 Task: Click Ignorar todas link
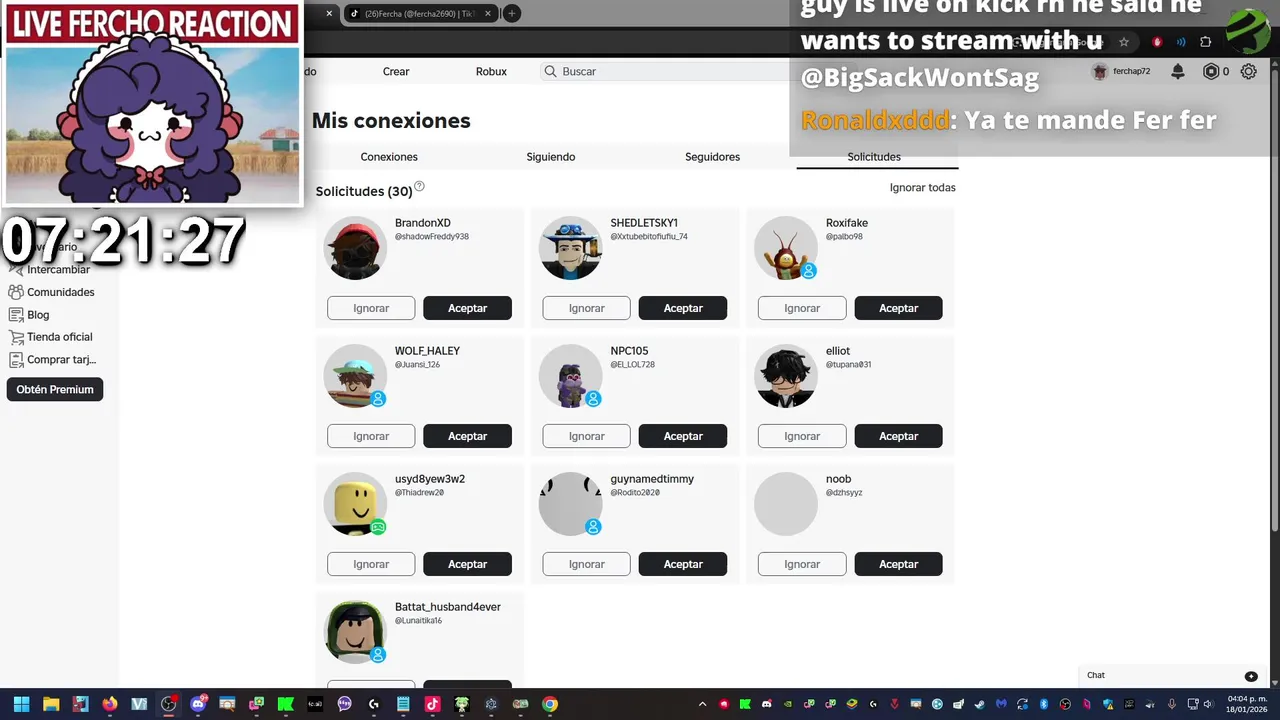pyautogui.click(x=923, y=187)
